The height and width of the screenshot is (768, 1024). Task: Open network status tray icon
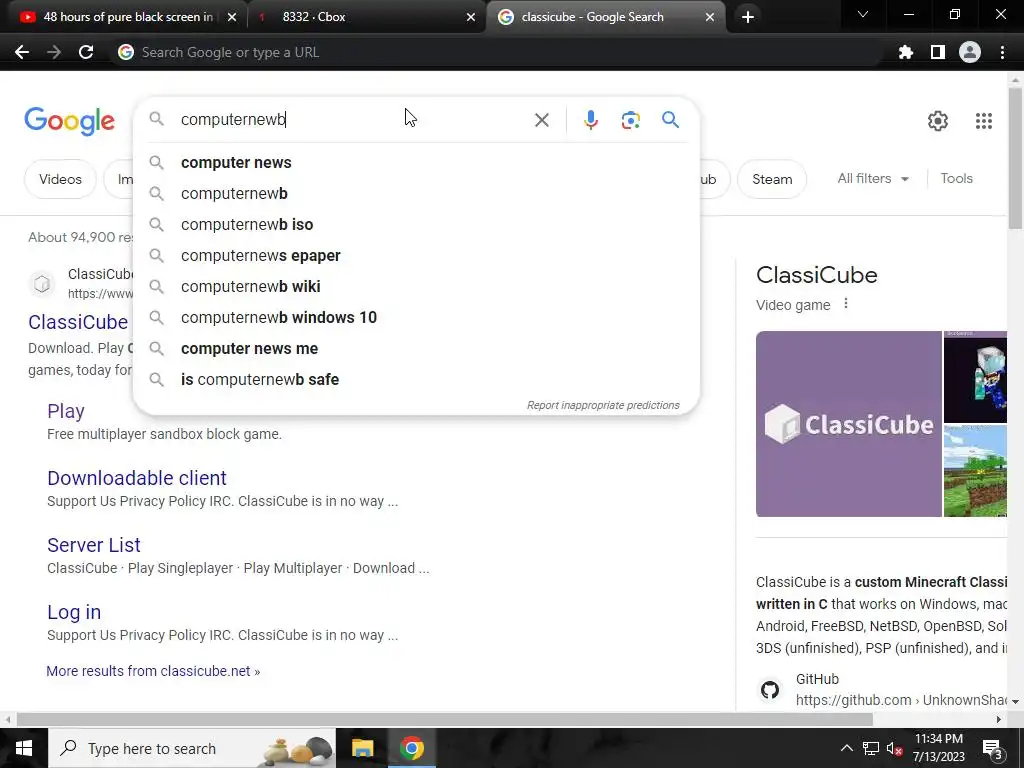tap(871, 748)
